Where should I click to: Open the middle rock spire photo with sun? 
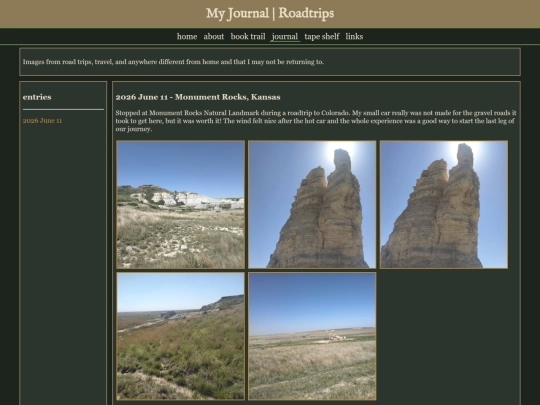pyautogui.click(x=312, y=205)
